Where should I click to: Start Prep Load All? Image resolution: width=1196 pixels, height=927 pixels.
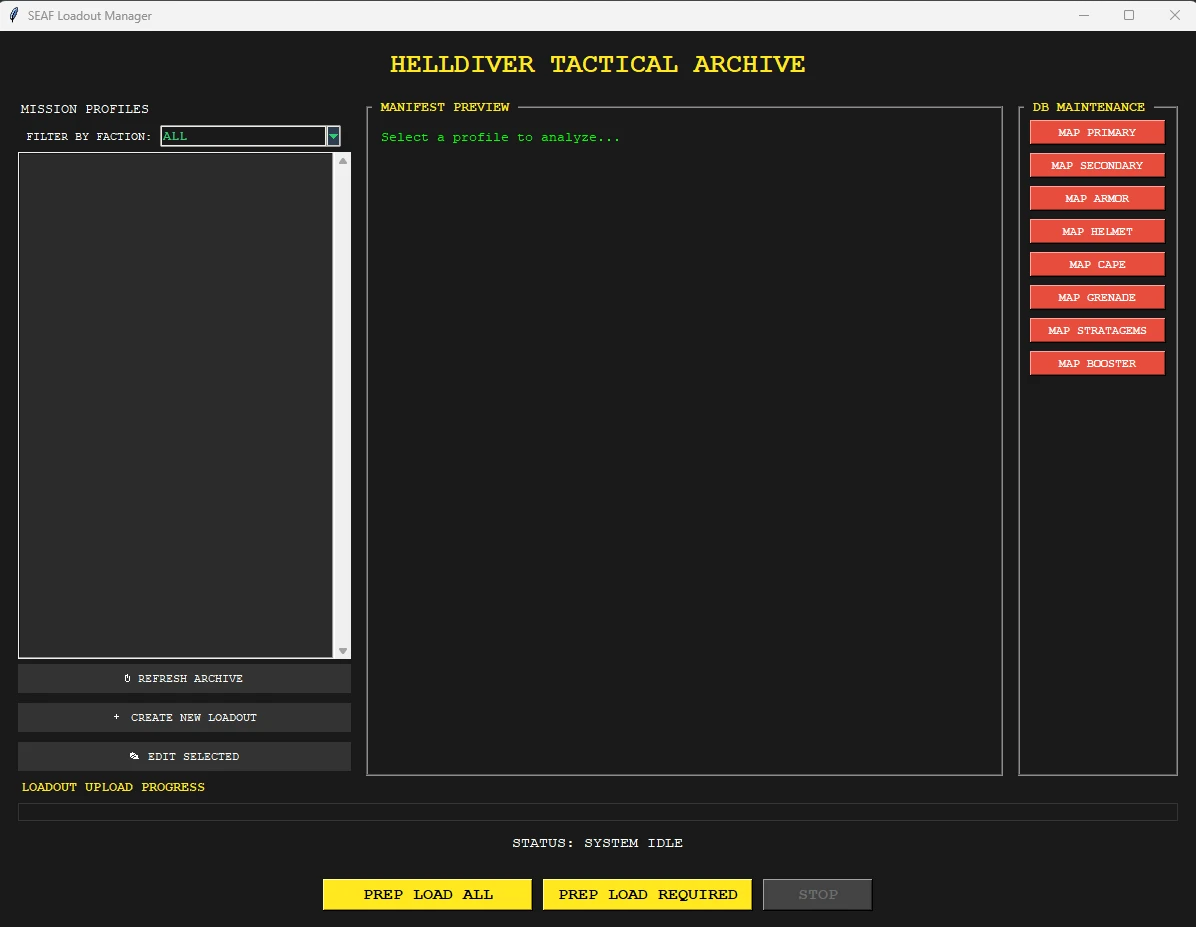click(427, 894)
